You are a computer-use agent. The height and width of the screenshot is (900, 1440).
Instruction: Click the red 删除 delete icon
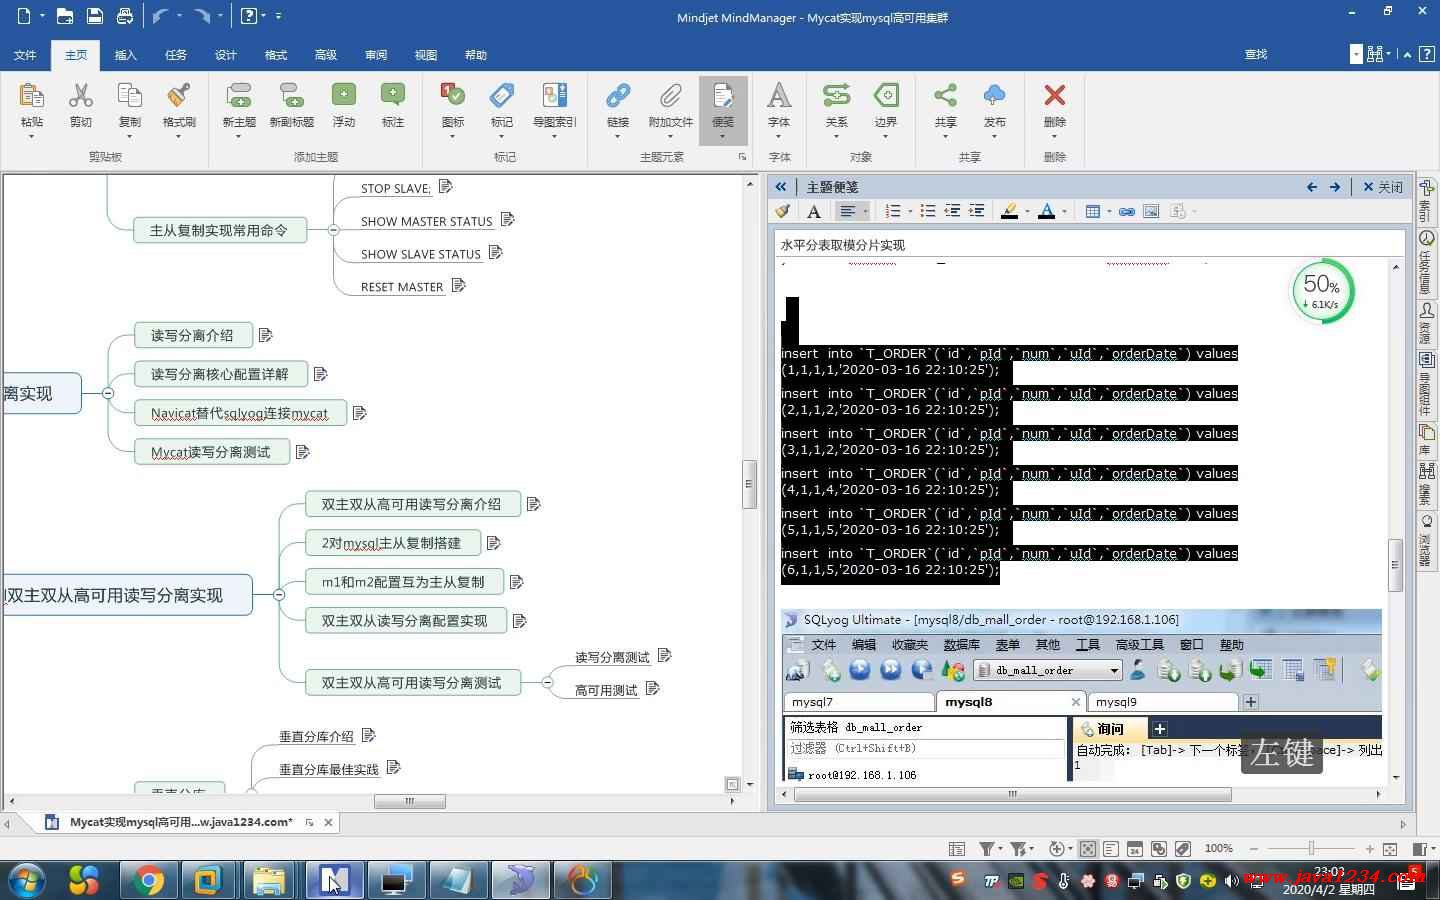point(1054,96)
